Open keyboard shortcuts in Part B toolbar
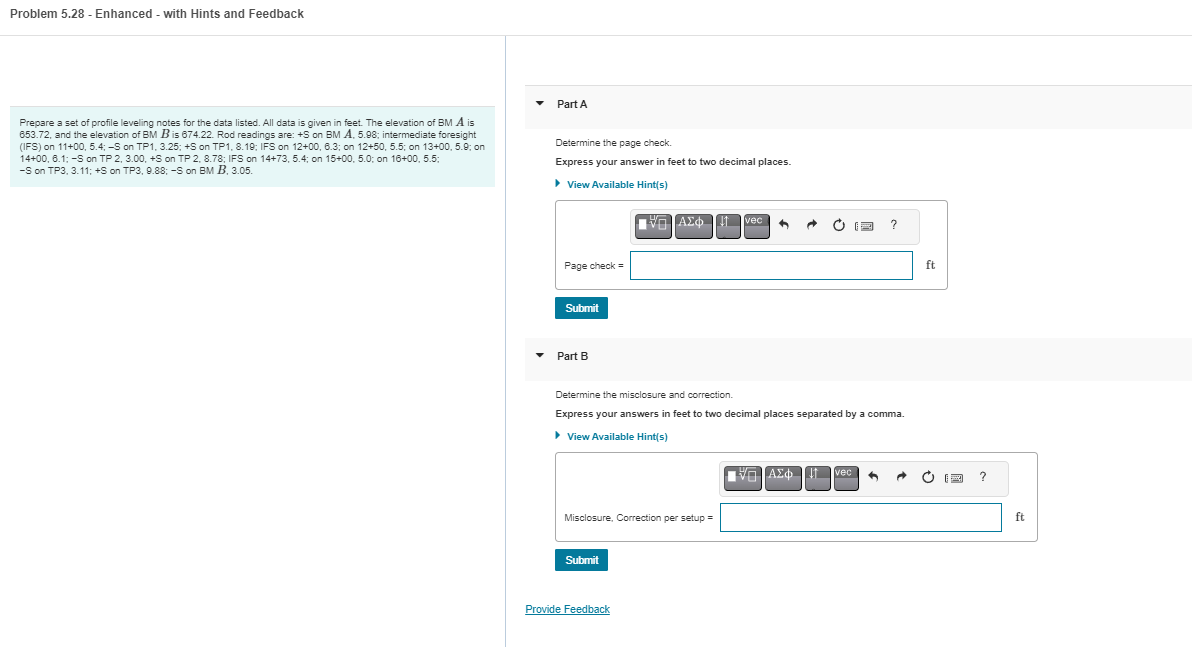The image size is (1192, 647). coord(953,478)
